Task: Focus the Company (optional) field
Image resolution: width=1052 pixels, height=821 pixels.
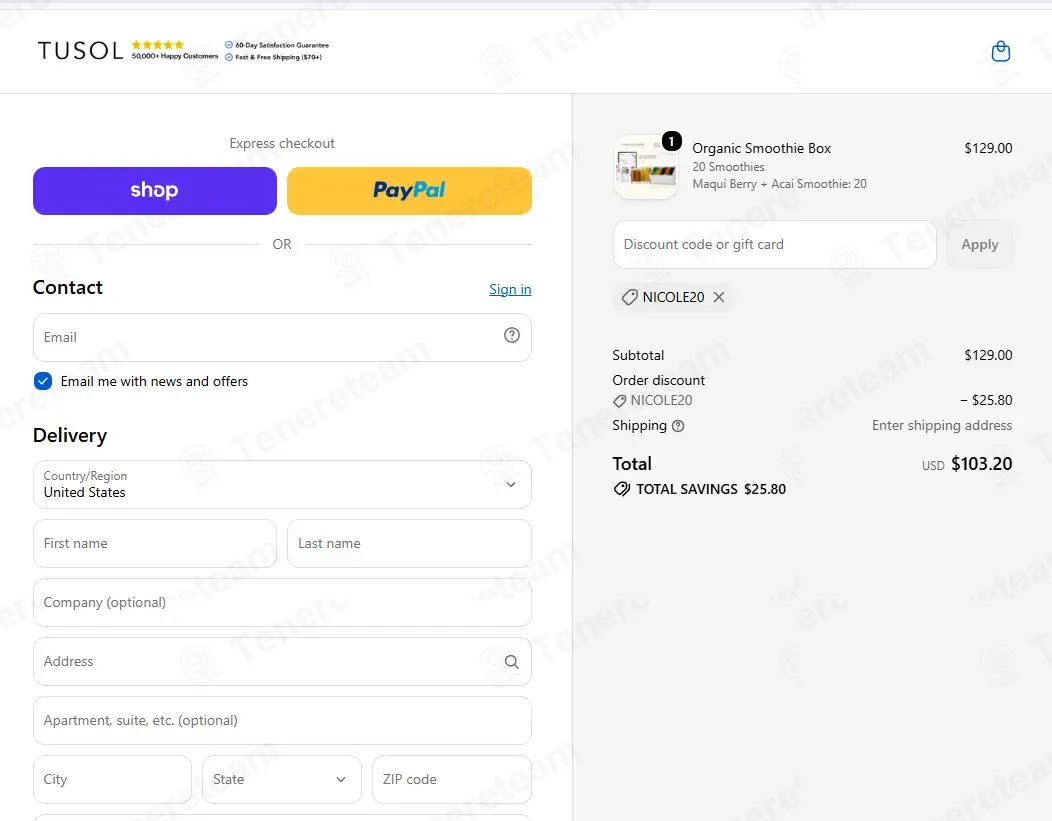Action: [x=282, y=602]
